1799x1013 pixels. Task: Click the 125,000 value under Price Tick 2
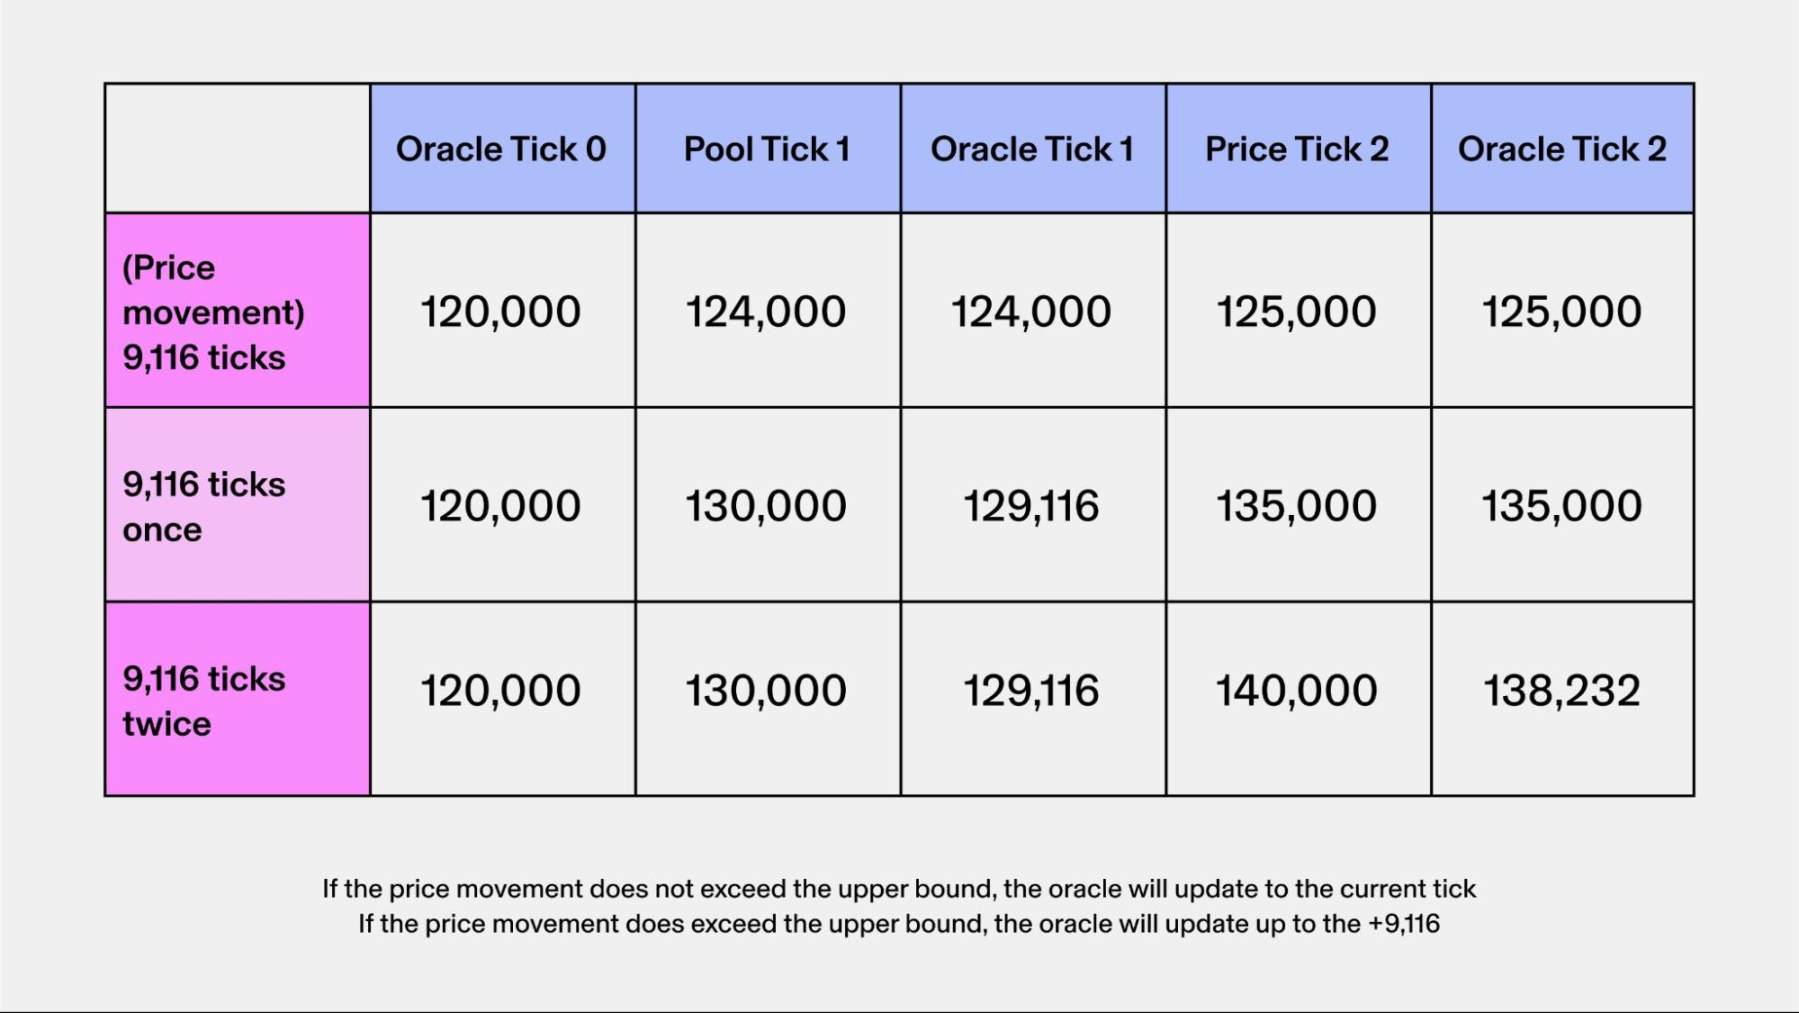(1297, 312)
